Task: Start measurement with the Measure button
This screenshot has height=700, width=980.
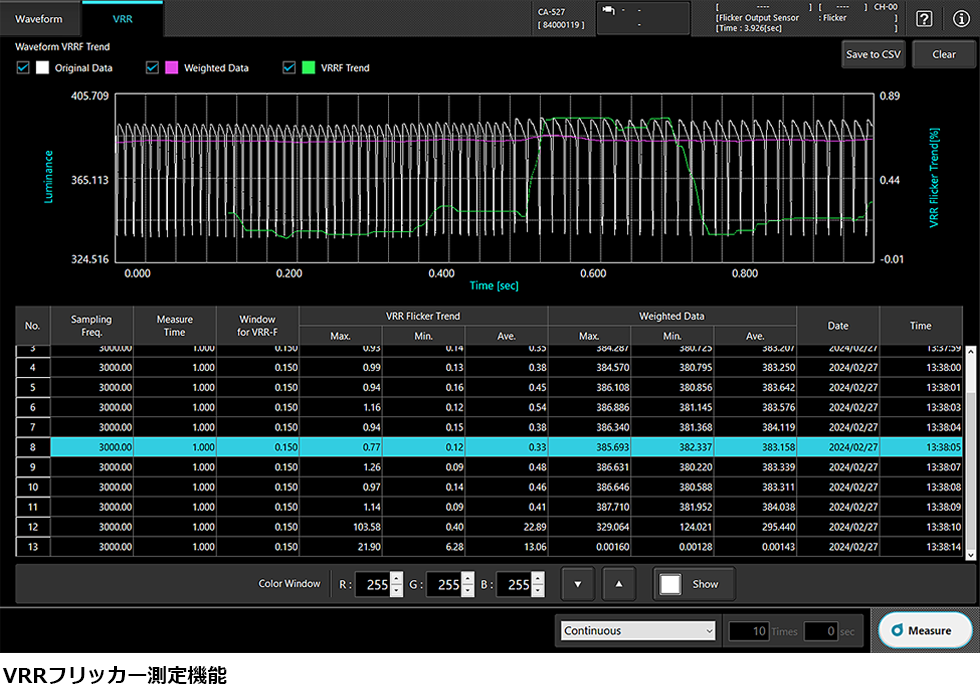Action: (x=924, y=630)
